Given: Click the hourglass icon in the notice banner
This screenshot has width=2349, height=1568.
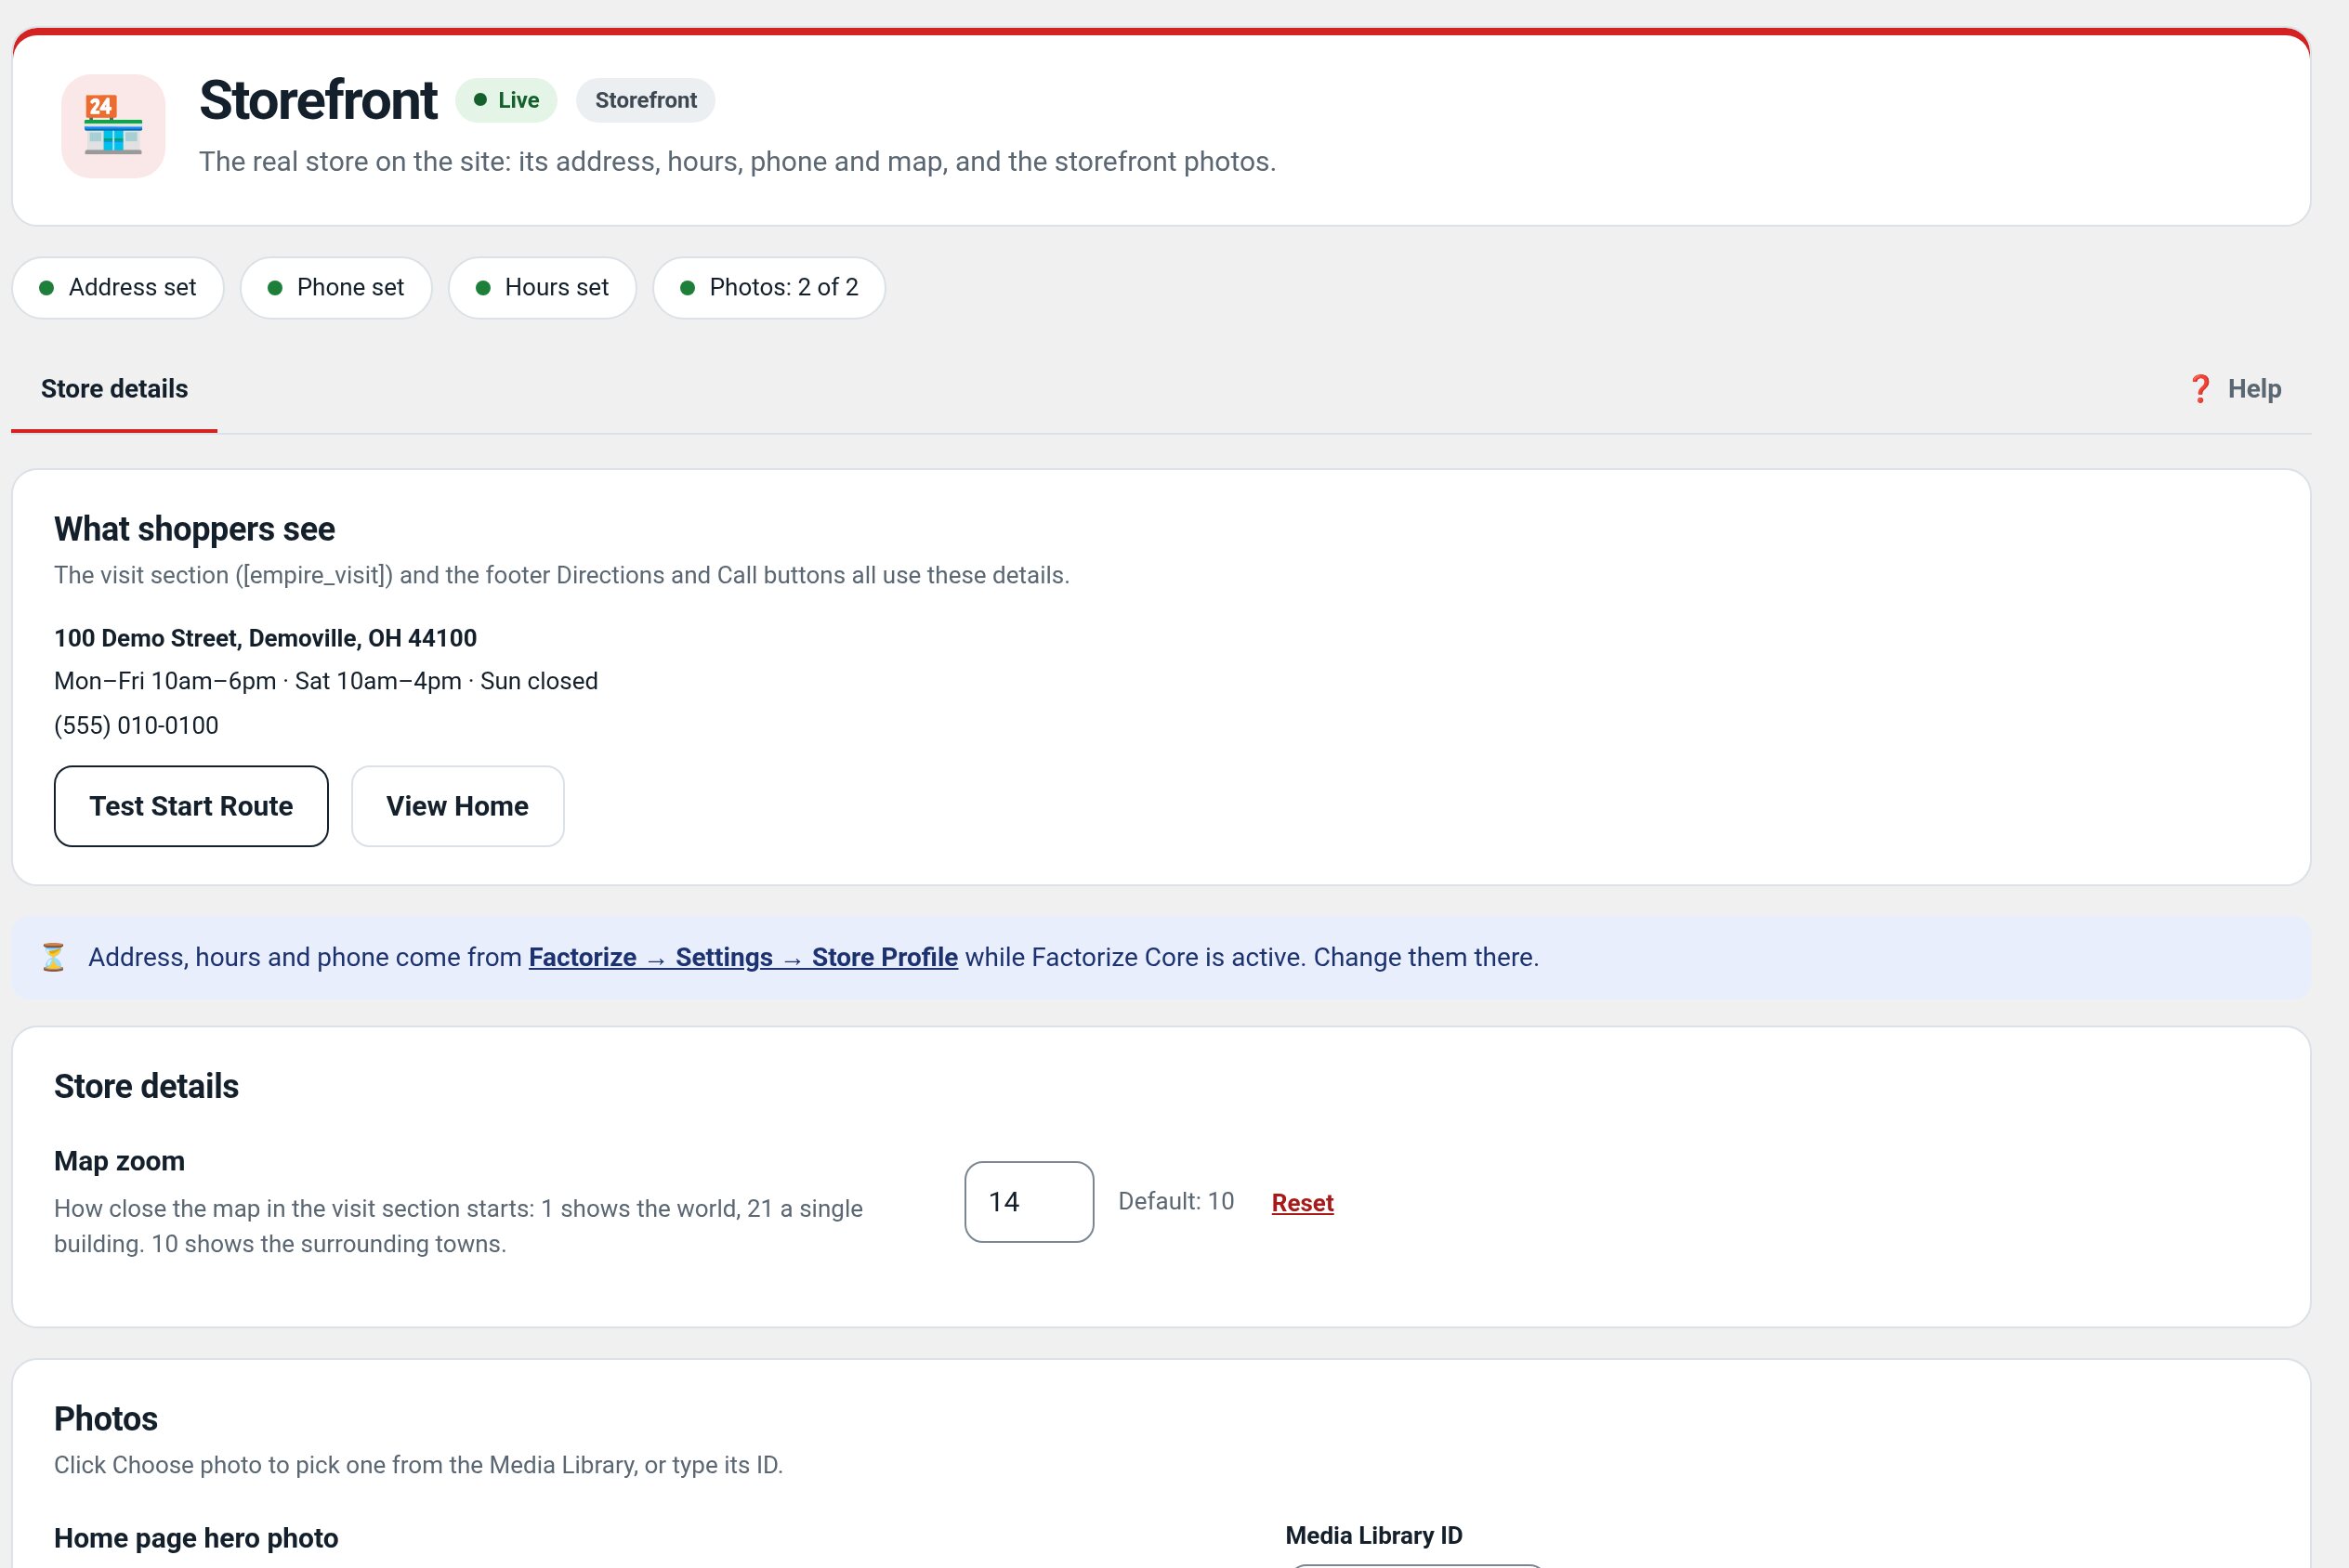Looking at the screenshot, I should coord(53,957).
